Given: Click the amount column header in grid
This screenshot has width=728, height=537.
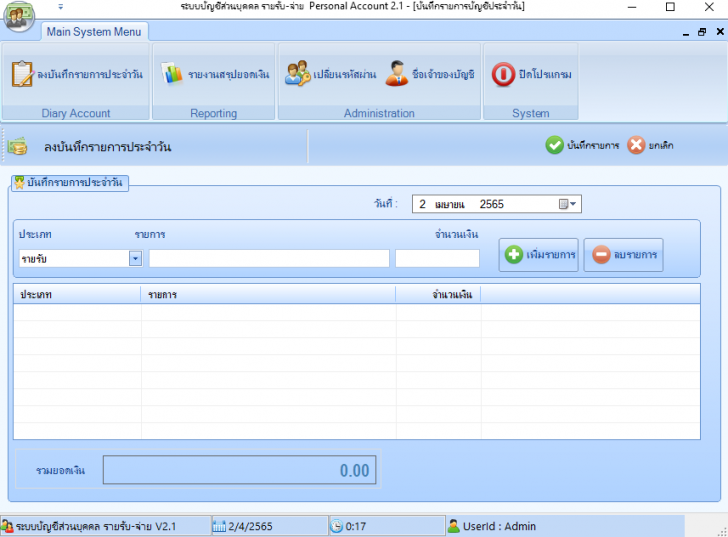Looking at the screenshot, I should point(438,295).
